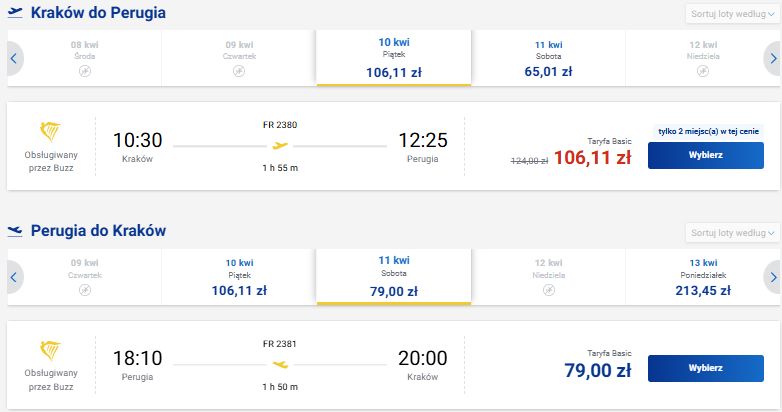The height and width of the screenshot is (412, 782).
Task: Select 11 kwi Sobota return date tab
Action: tap(393, 276)
